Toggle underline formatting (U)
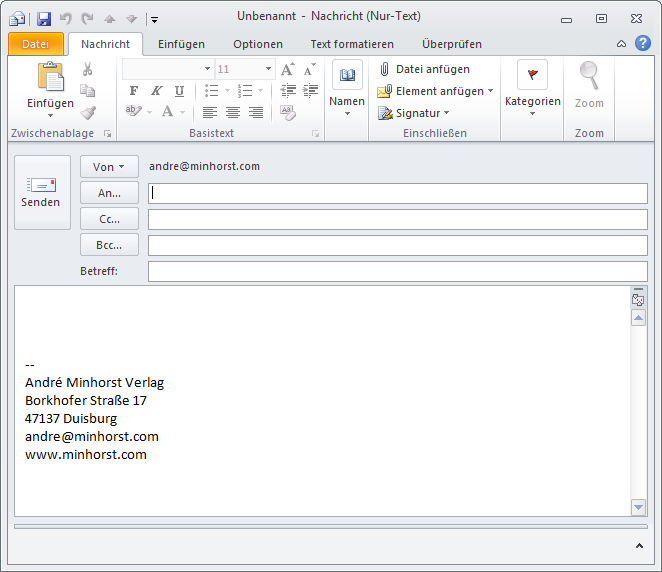Image resolution: width=662 pixels, height=572 pixels. point(179,91)
